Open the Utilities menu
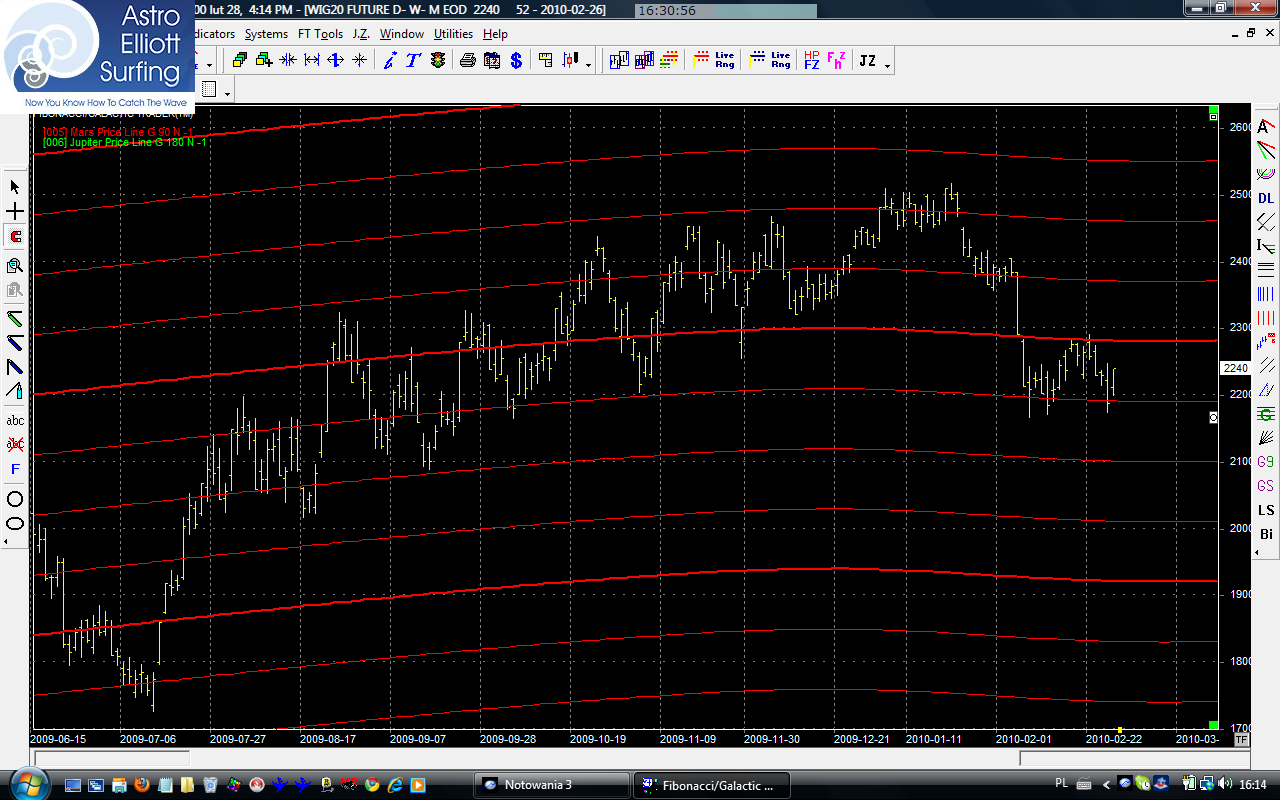 click(x=453, y=34)
